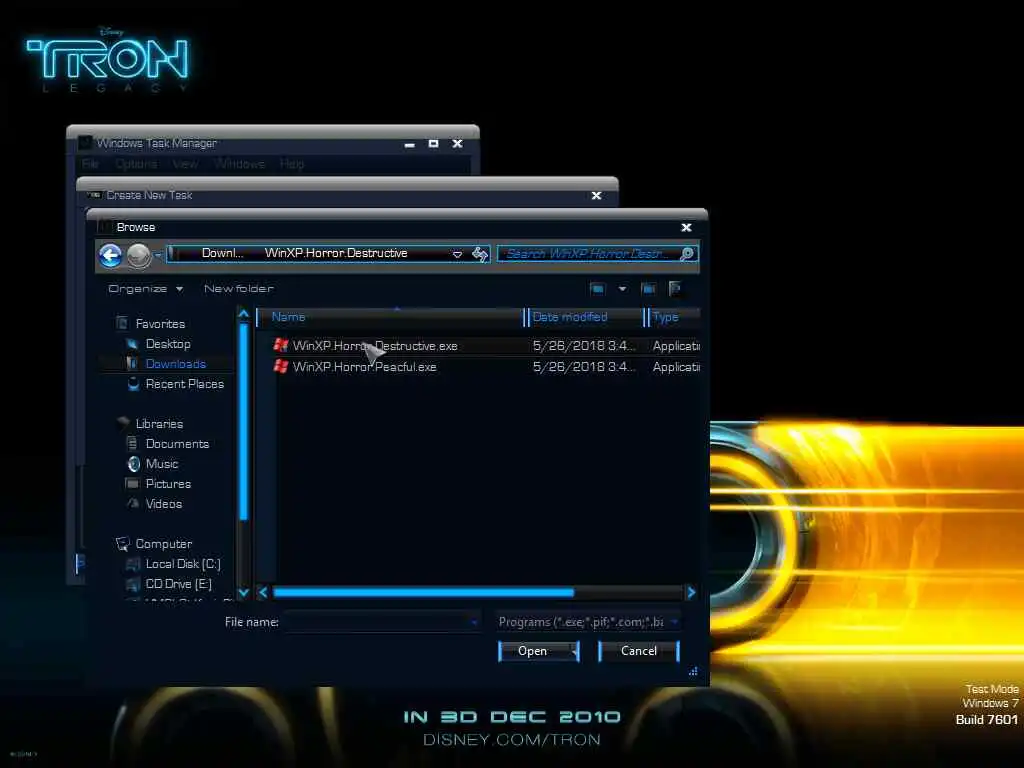Click the help icon in Browse toolbar
This screenshot has height=768, width=1024.
[x=675, y=289]
